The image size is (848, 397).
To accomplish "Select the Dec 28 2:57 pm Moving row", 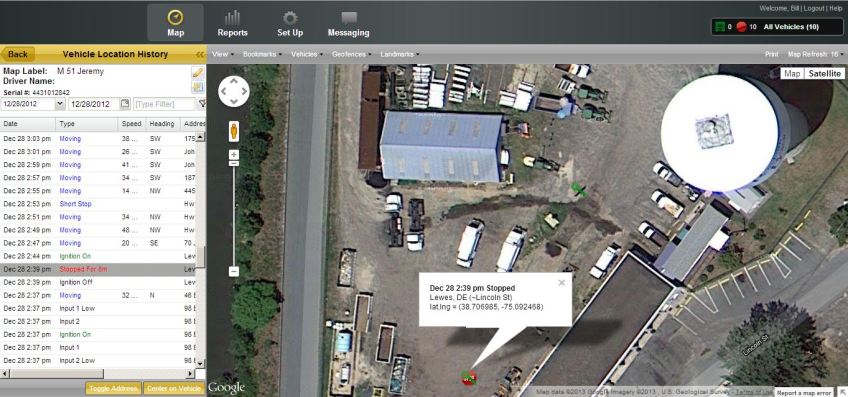I will click(97, 178).
